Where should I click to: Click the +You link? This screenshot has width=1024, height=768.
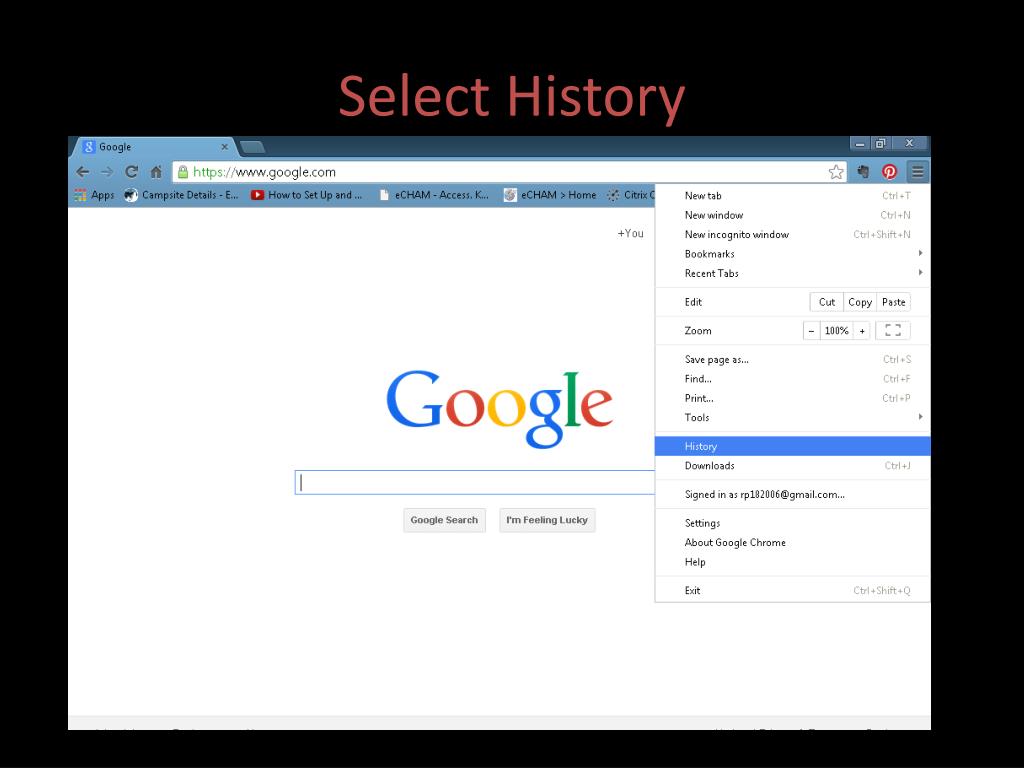tap(631, 233)
